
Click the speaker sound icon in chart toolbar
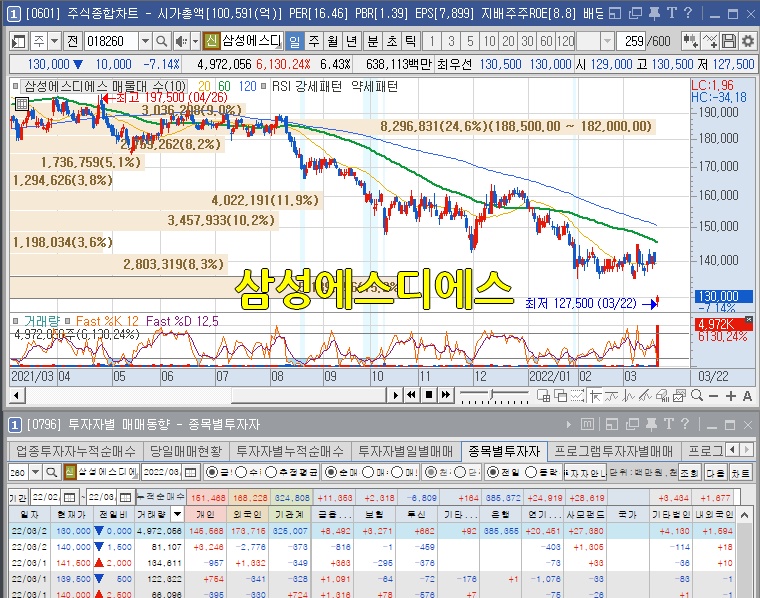tap(180, 42)
